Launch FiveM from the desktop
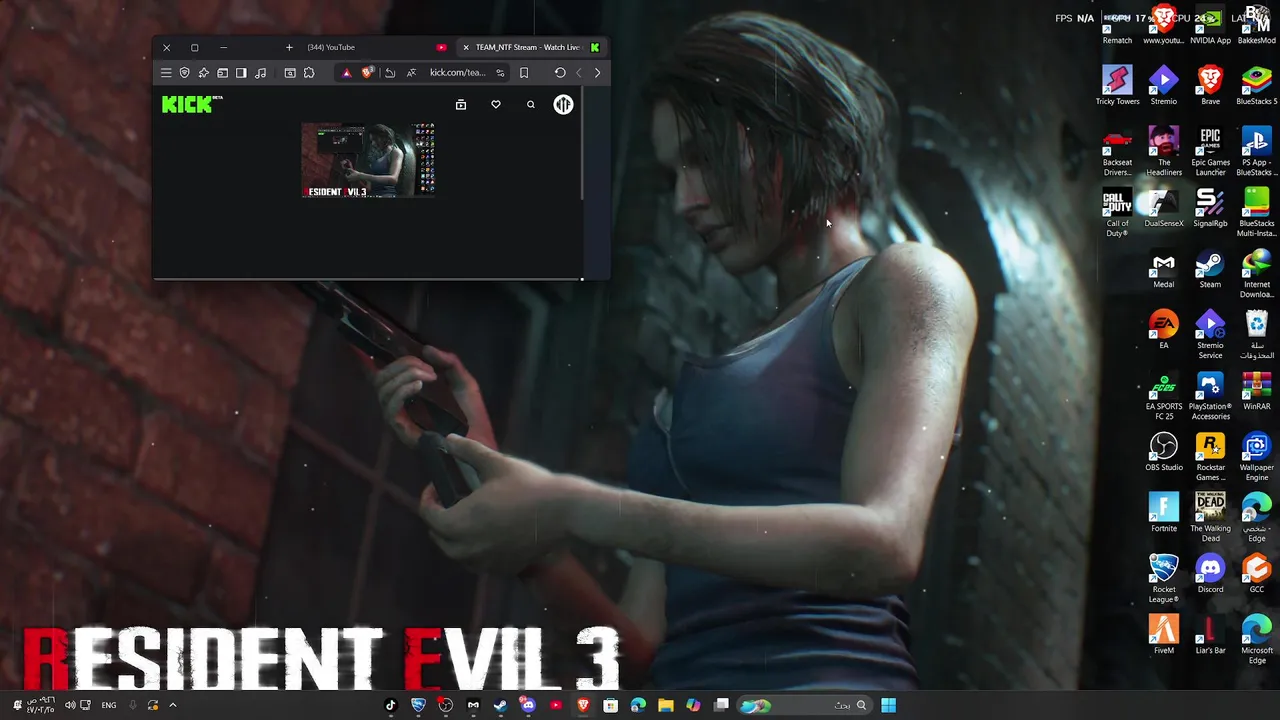 (1164, 636)
